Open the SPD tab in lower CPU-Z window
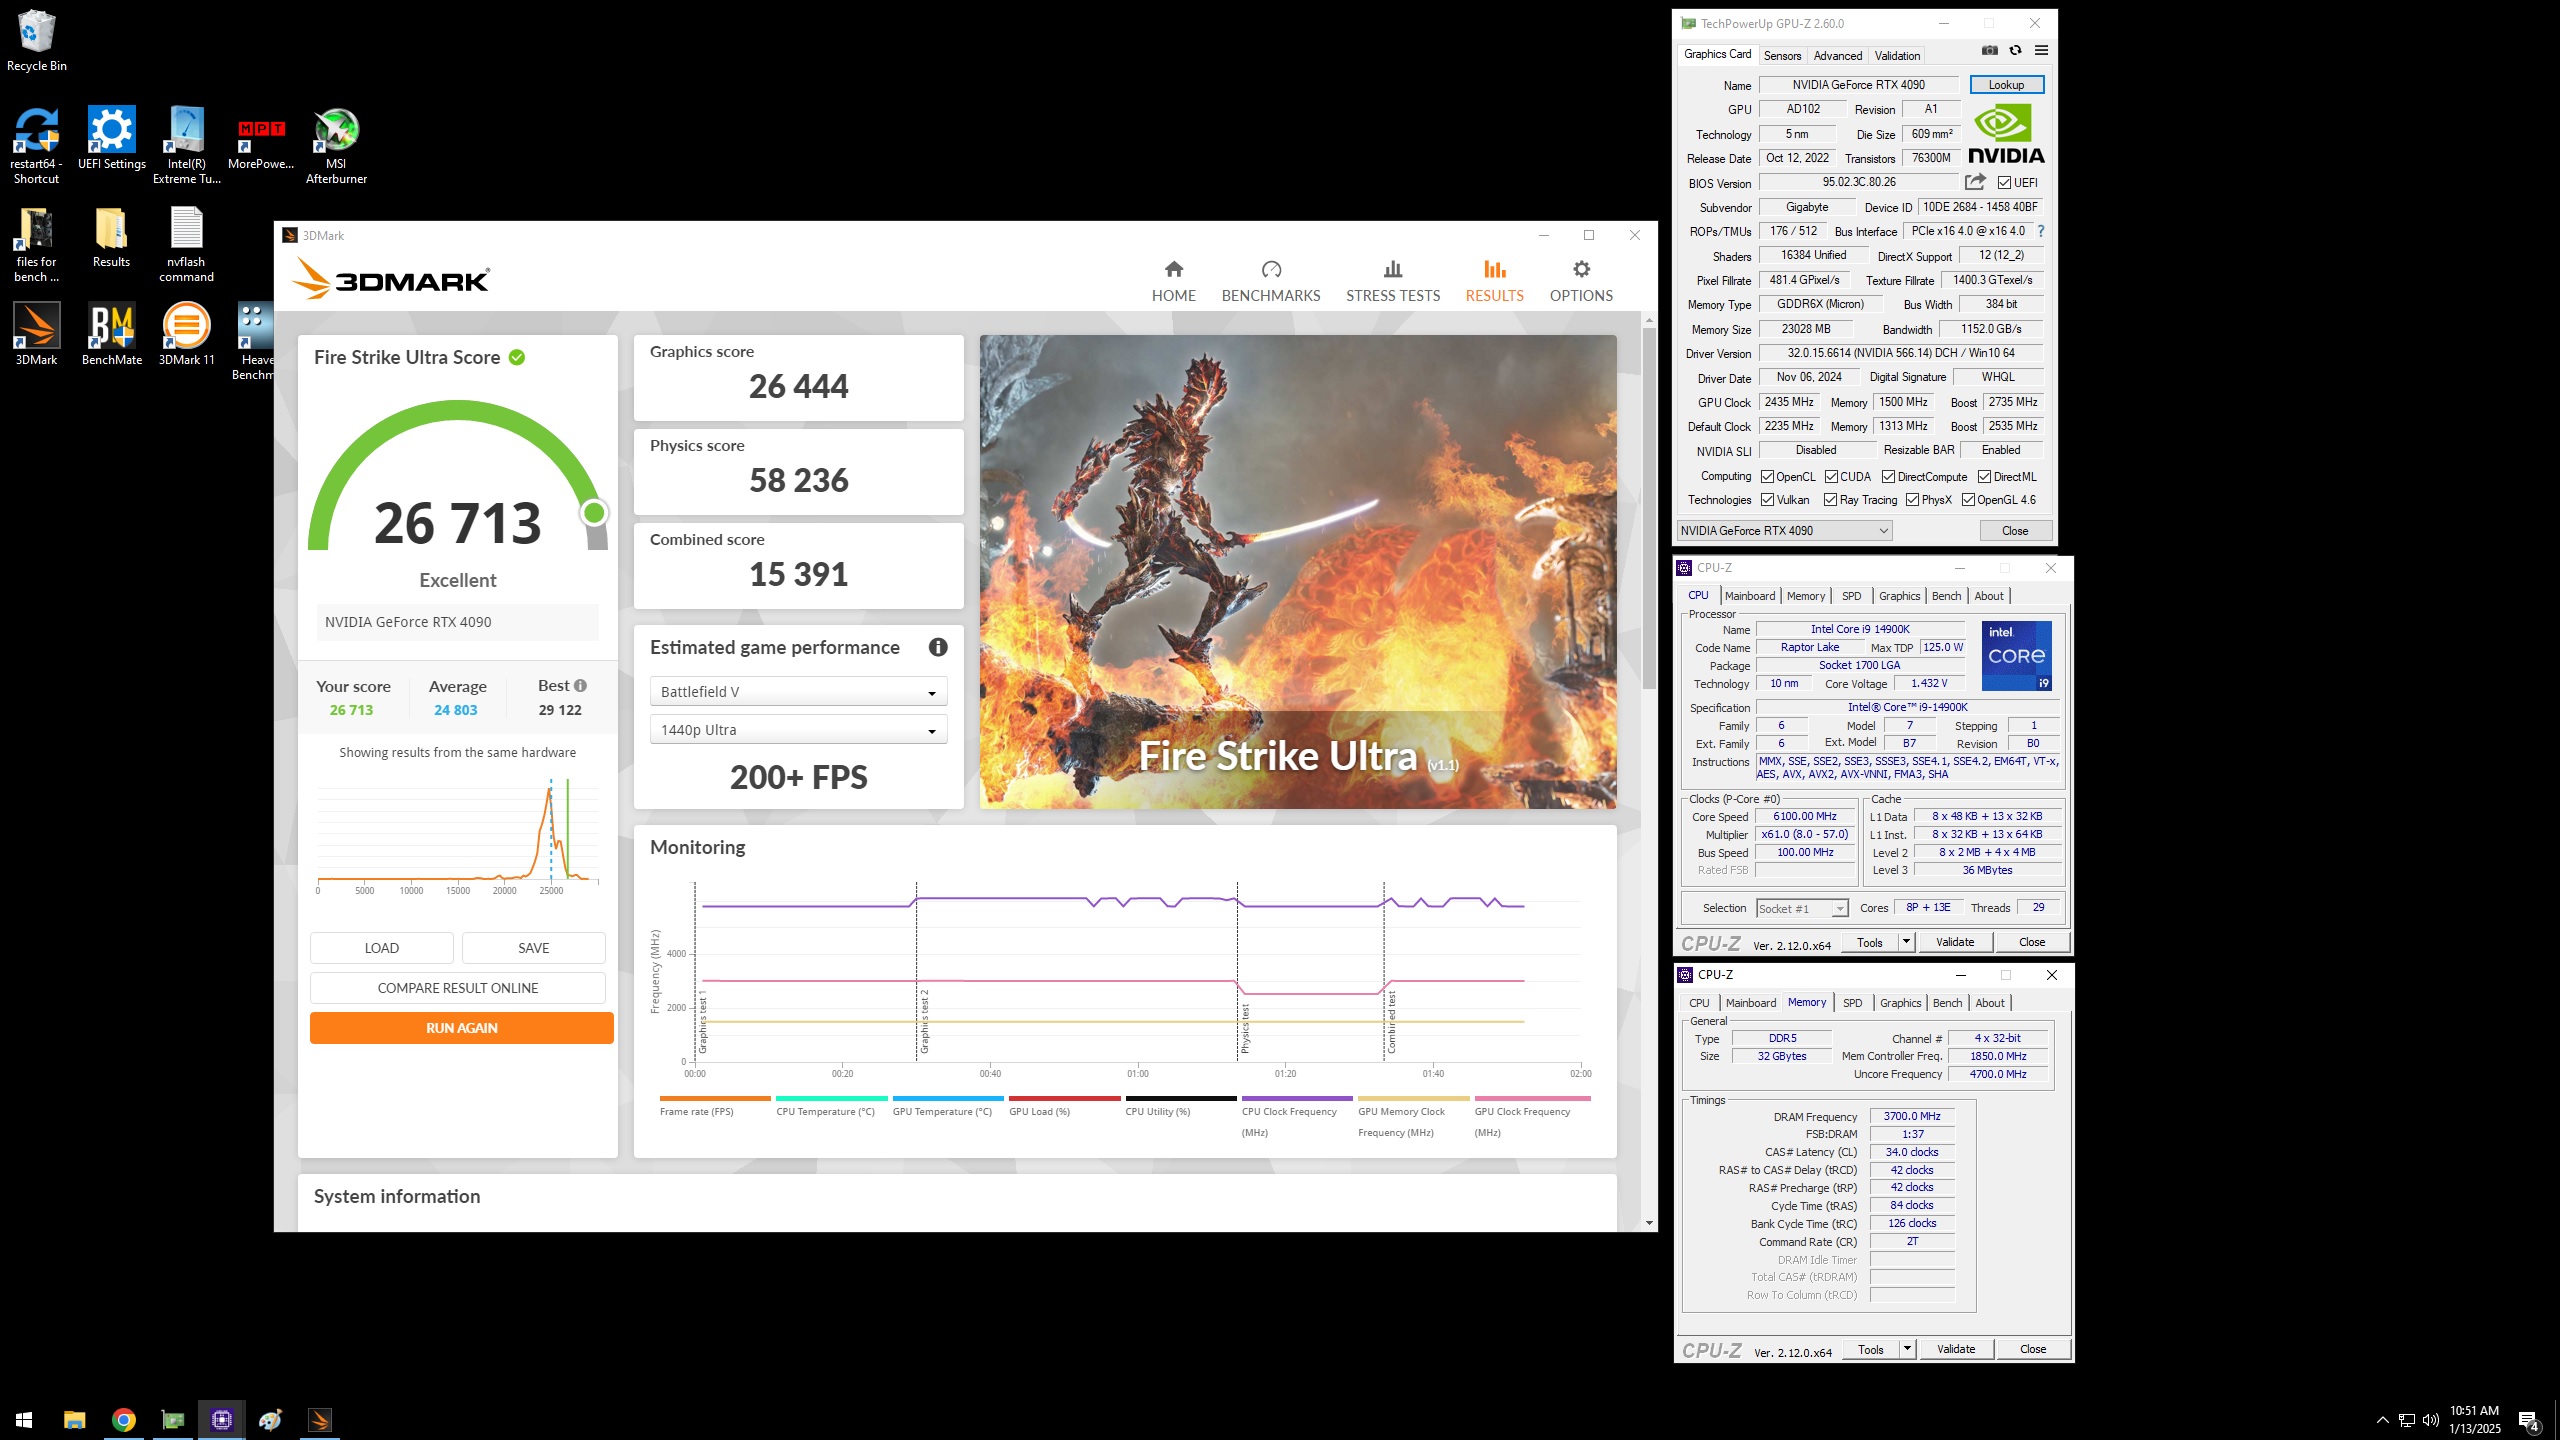 (x=1853, y=1003)
